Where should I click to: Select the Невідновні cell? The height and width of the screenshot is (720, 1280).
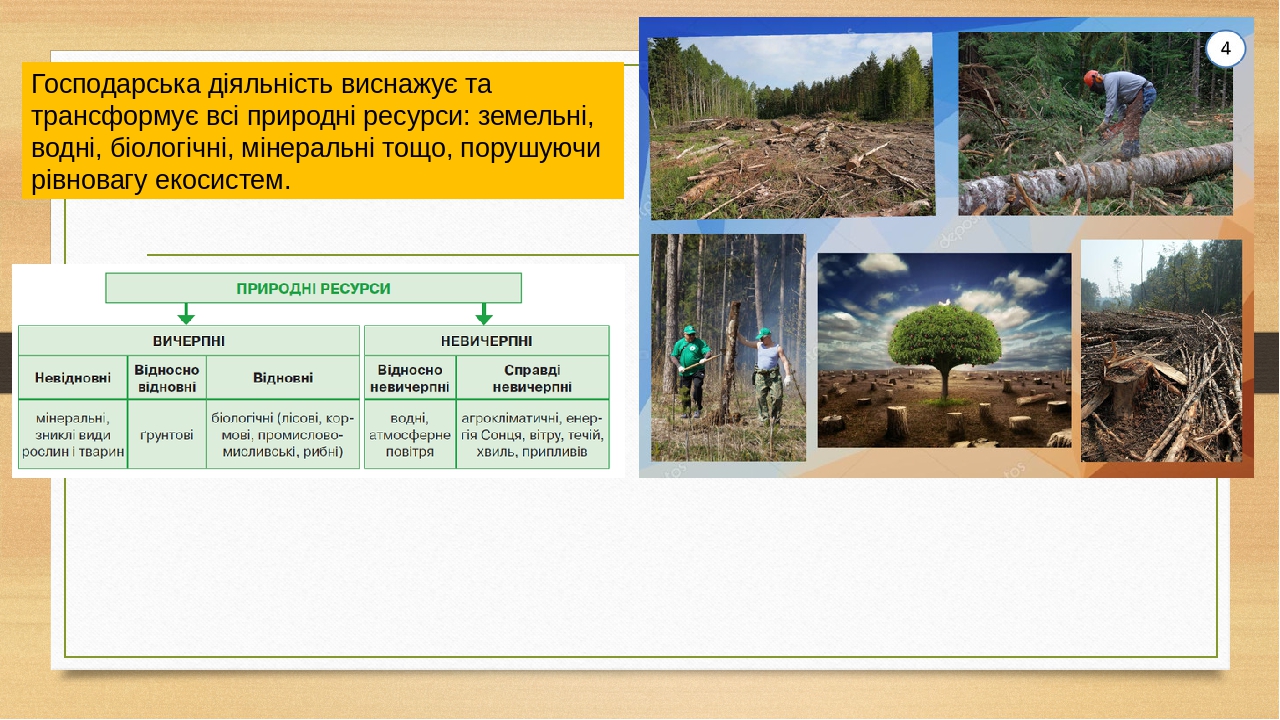[x=73, y=378]
